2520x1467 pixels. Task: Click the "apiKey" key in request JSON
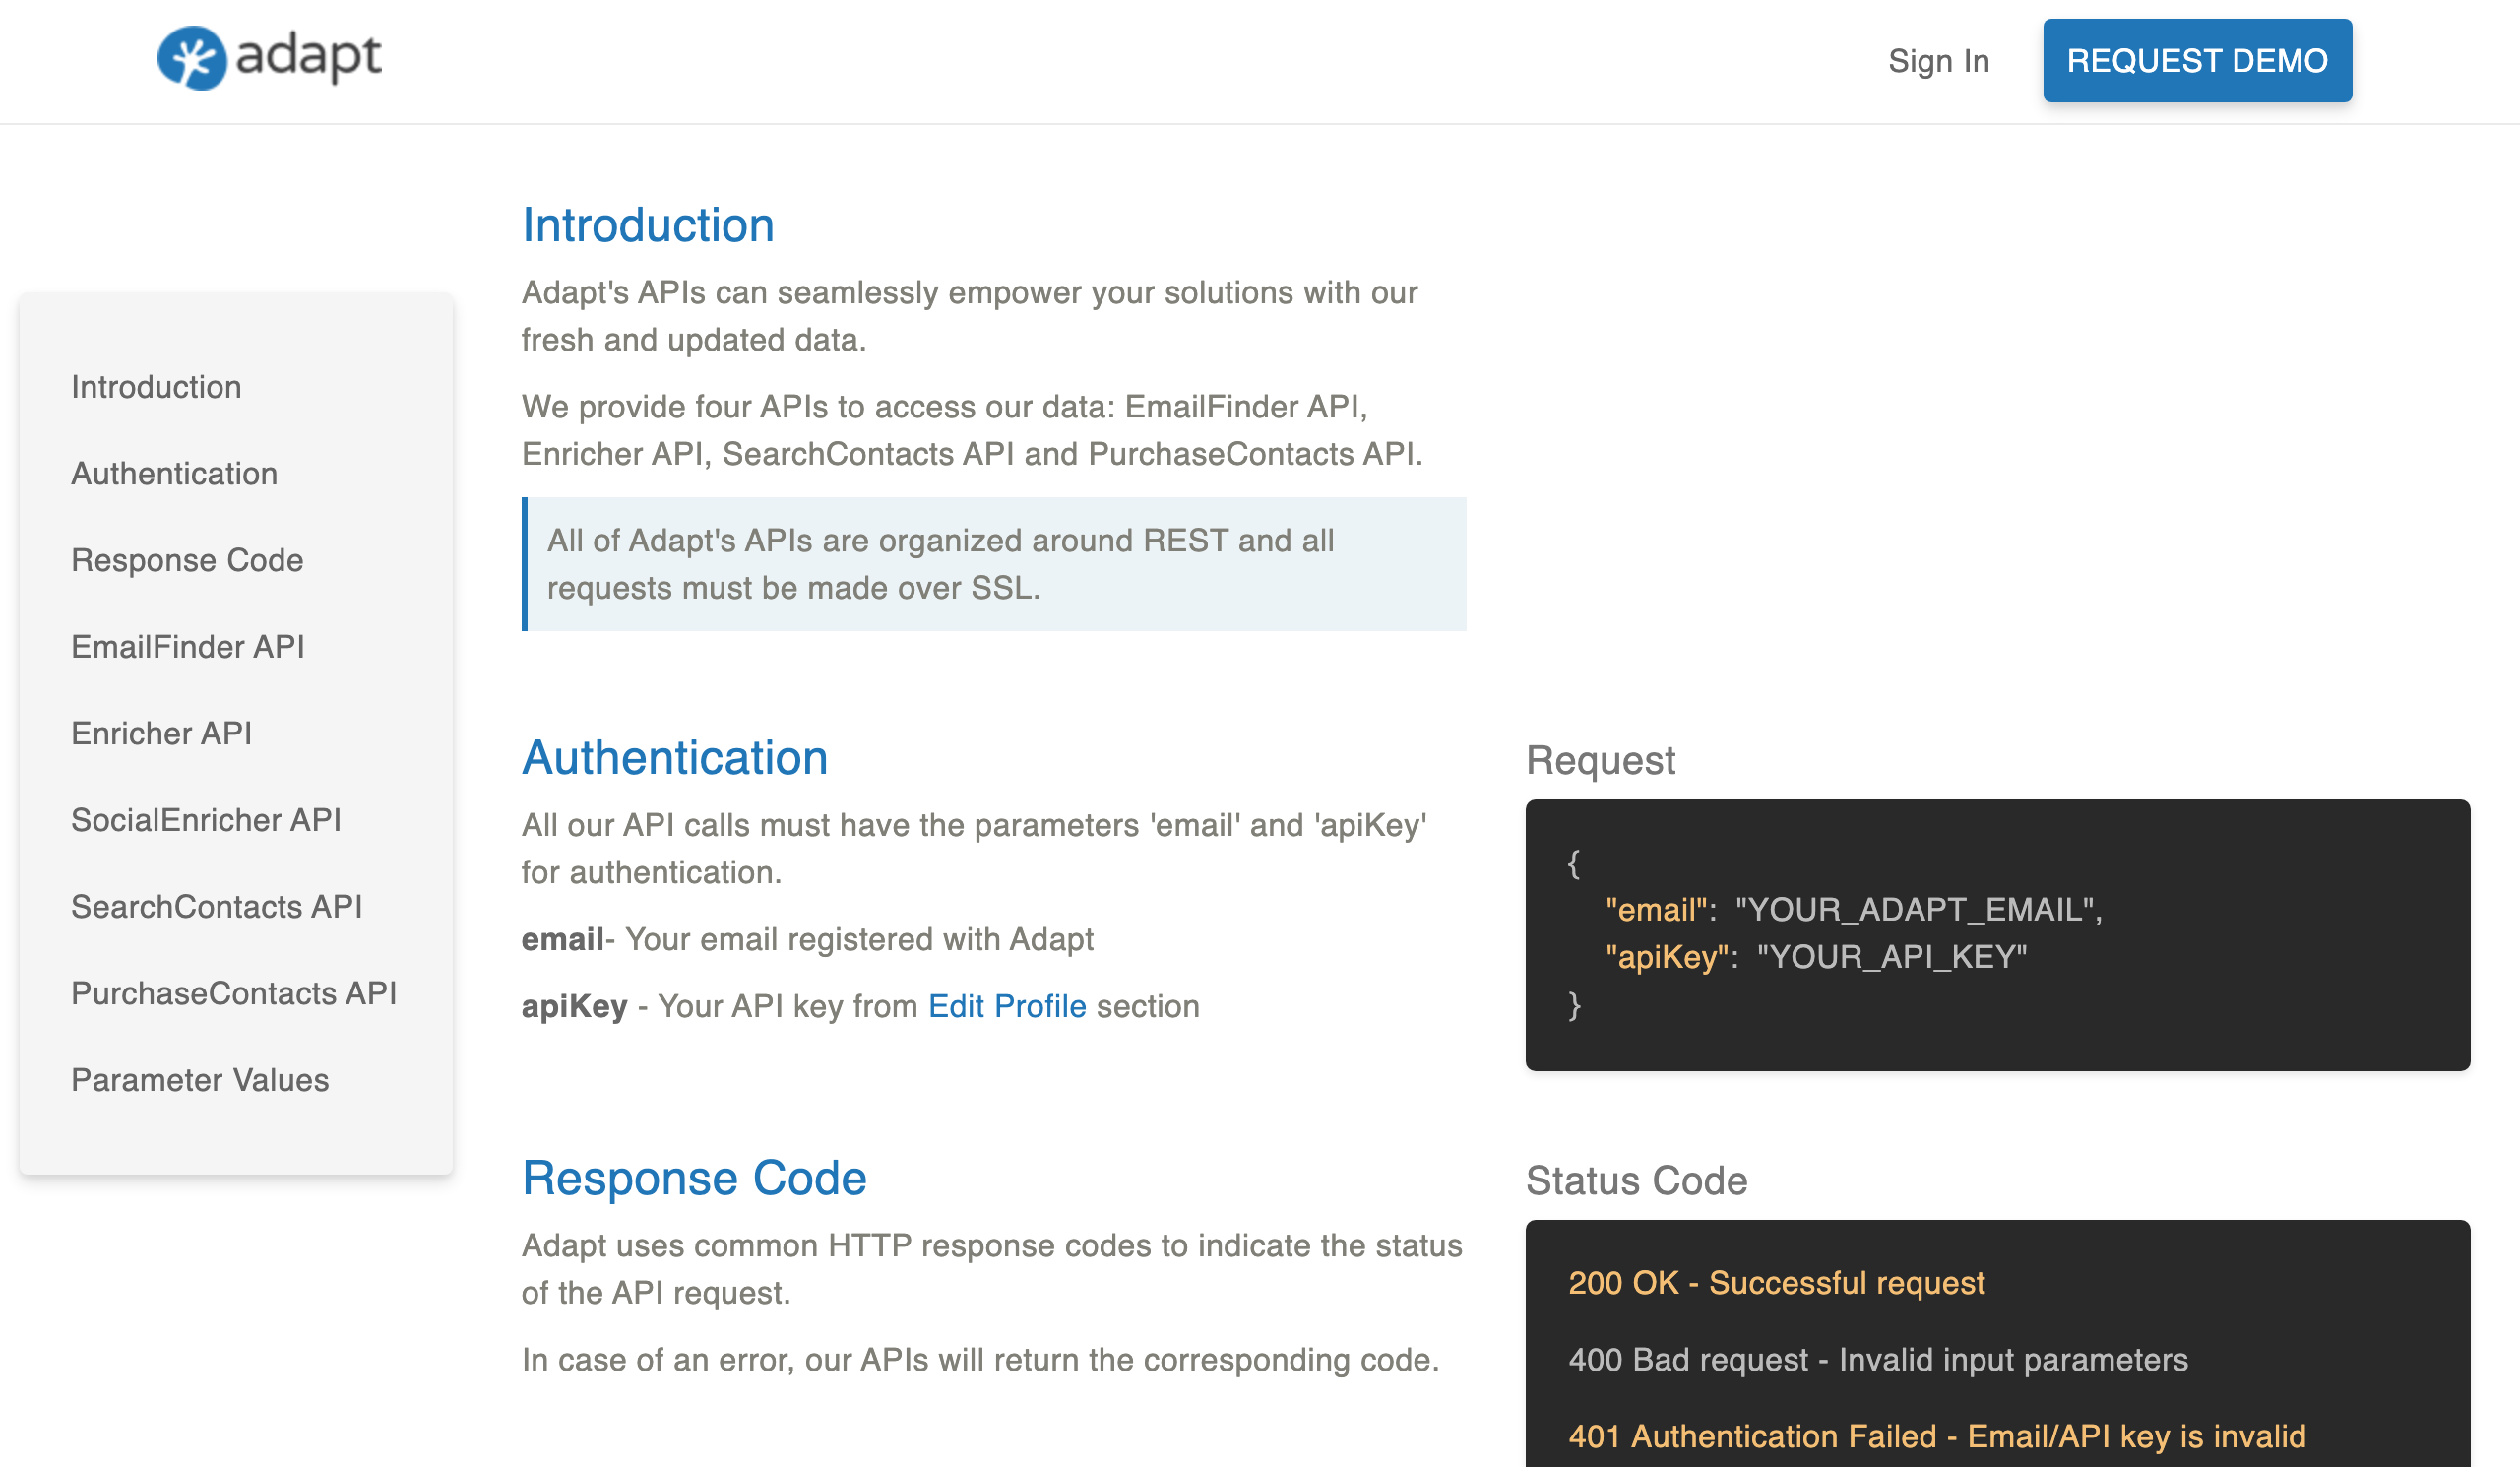(x=1667, y=957)
